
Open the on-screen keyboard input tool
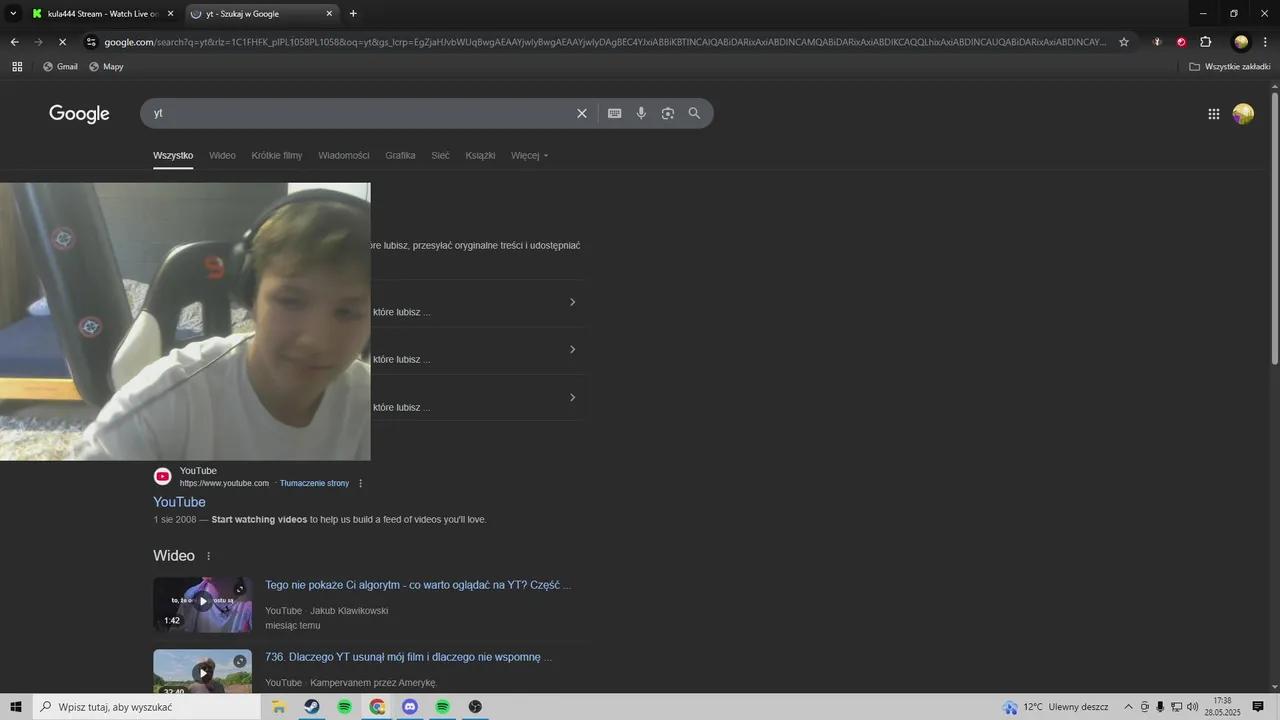pyautogui.click(x=615, y=113)
